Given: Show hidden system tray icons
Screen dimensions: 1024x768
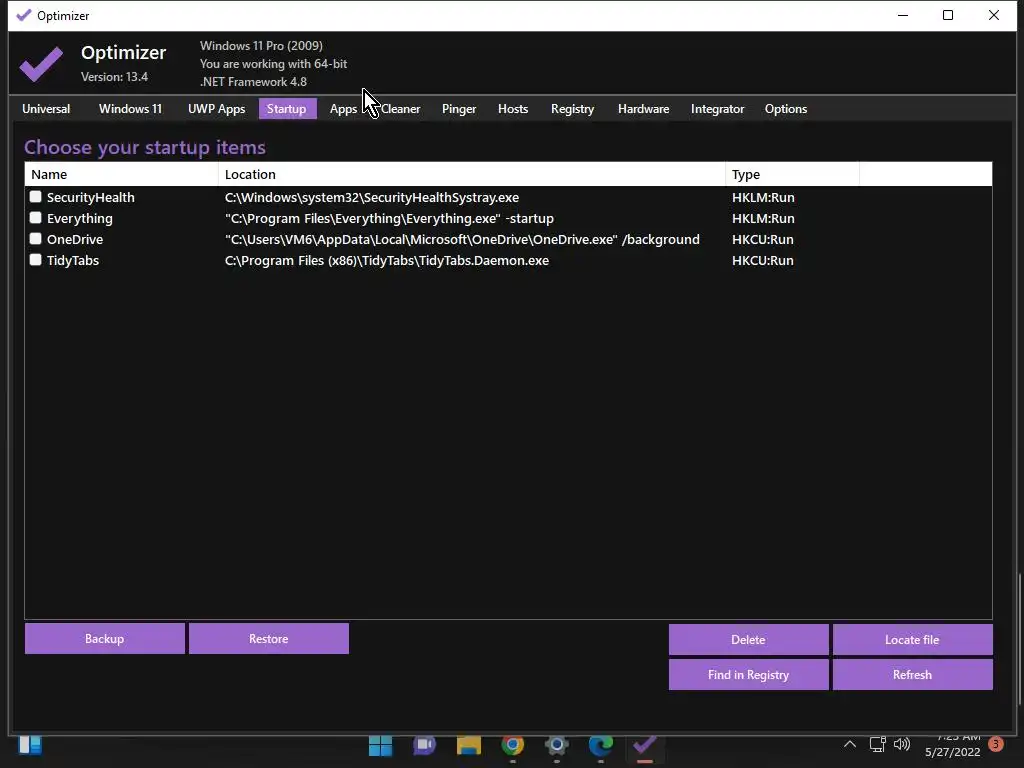Looking at the screenshot, I should [x=850, y=744].
